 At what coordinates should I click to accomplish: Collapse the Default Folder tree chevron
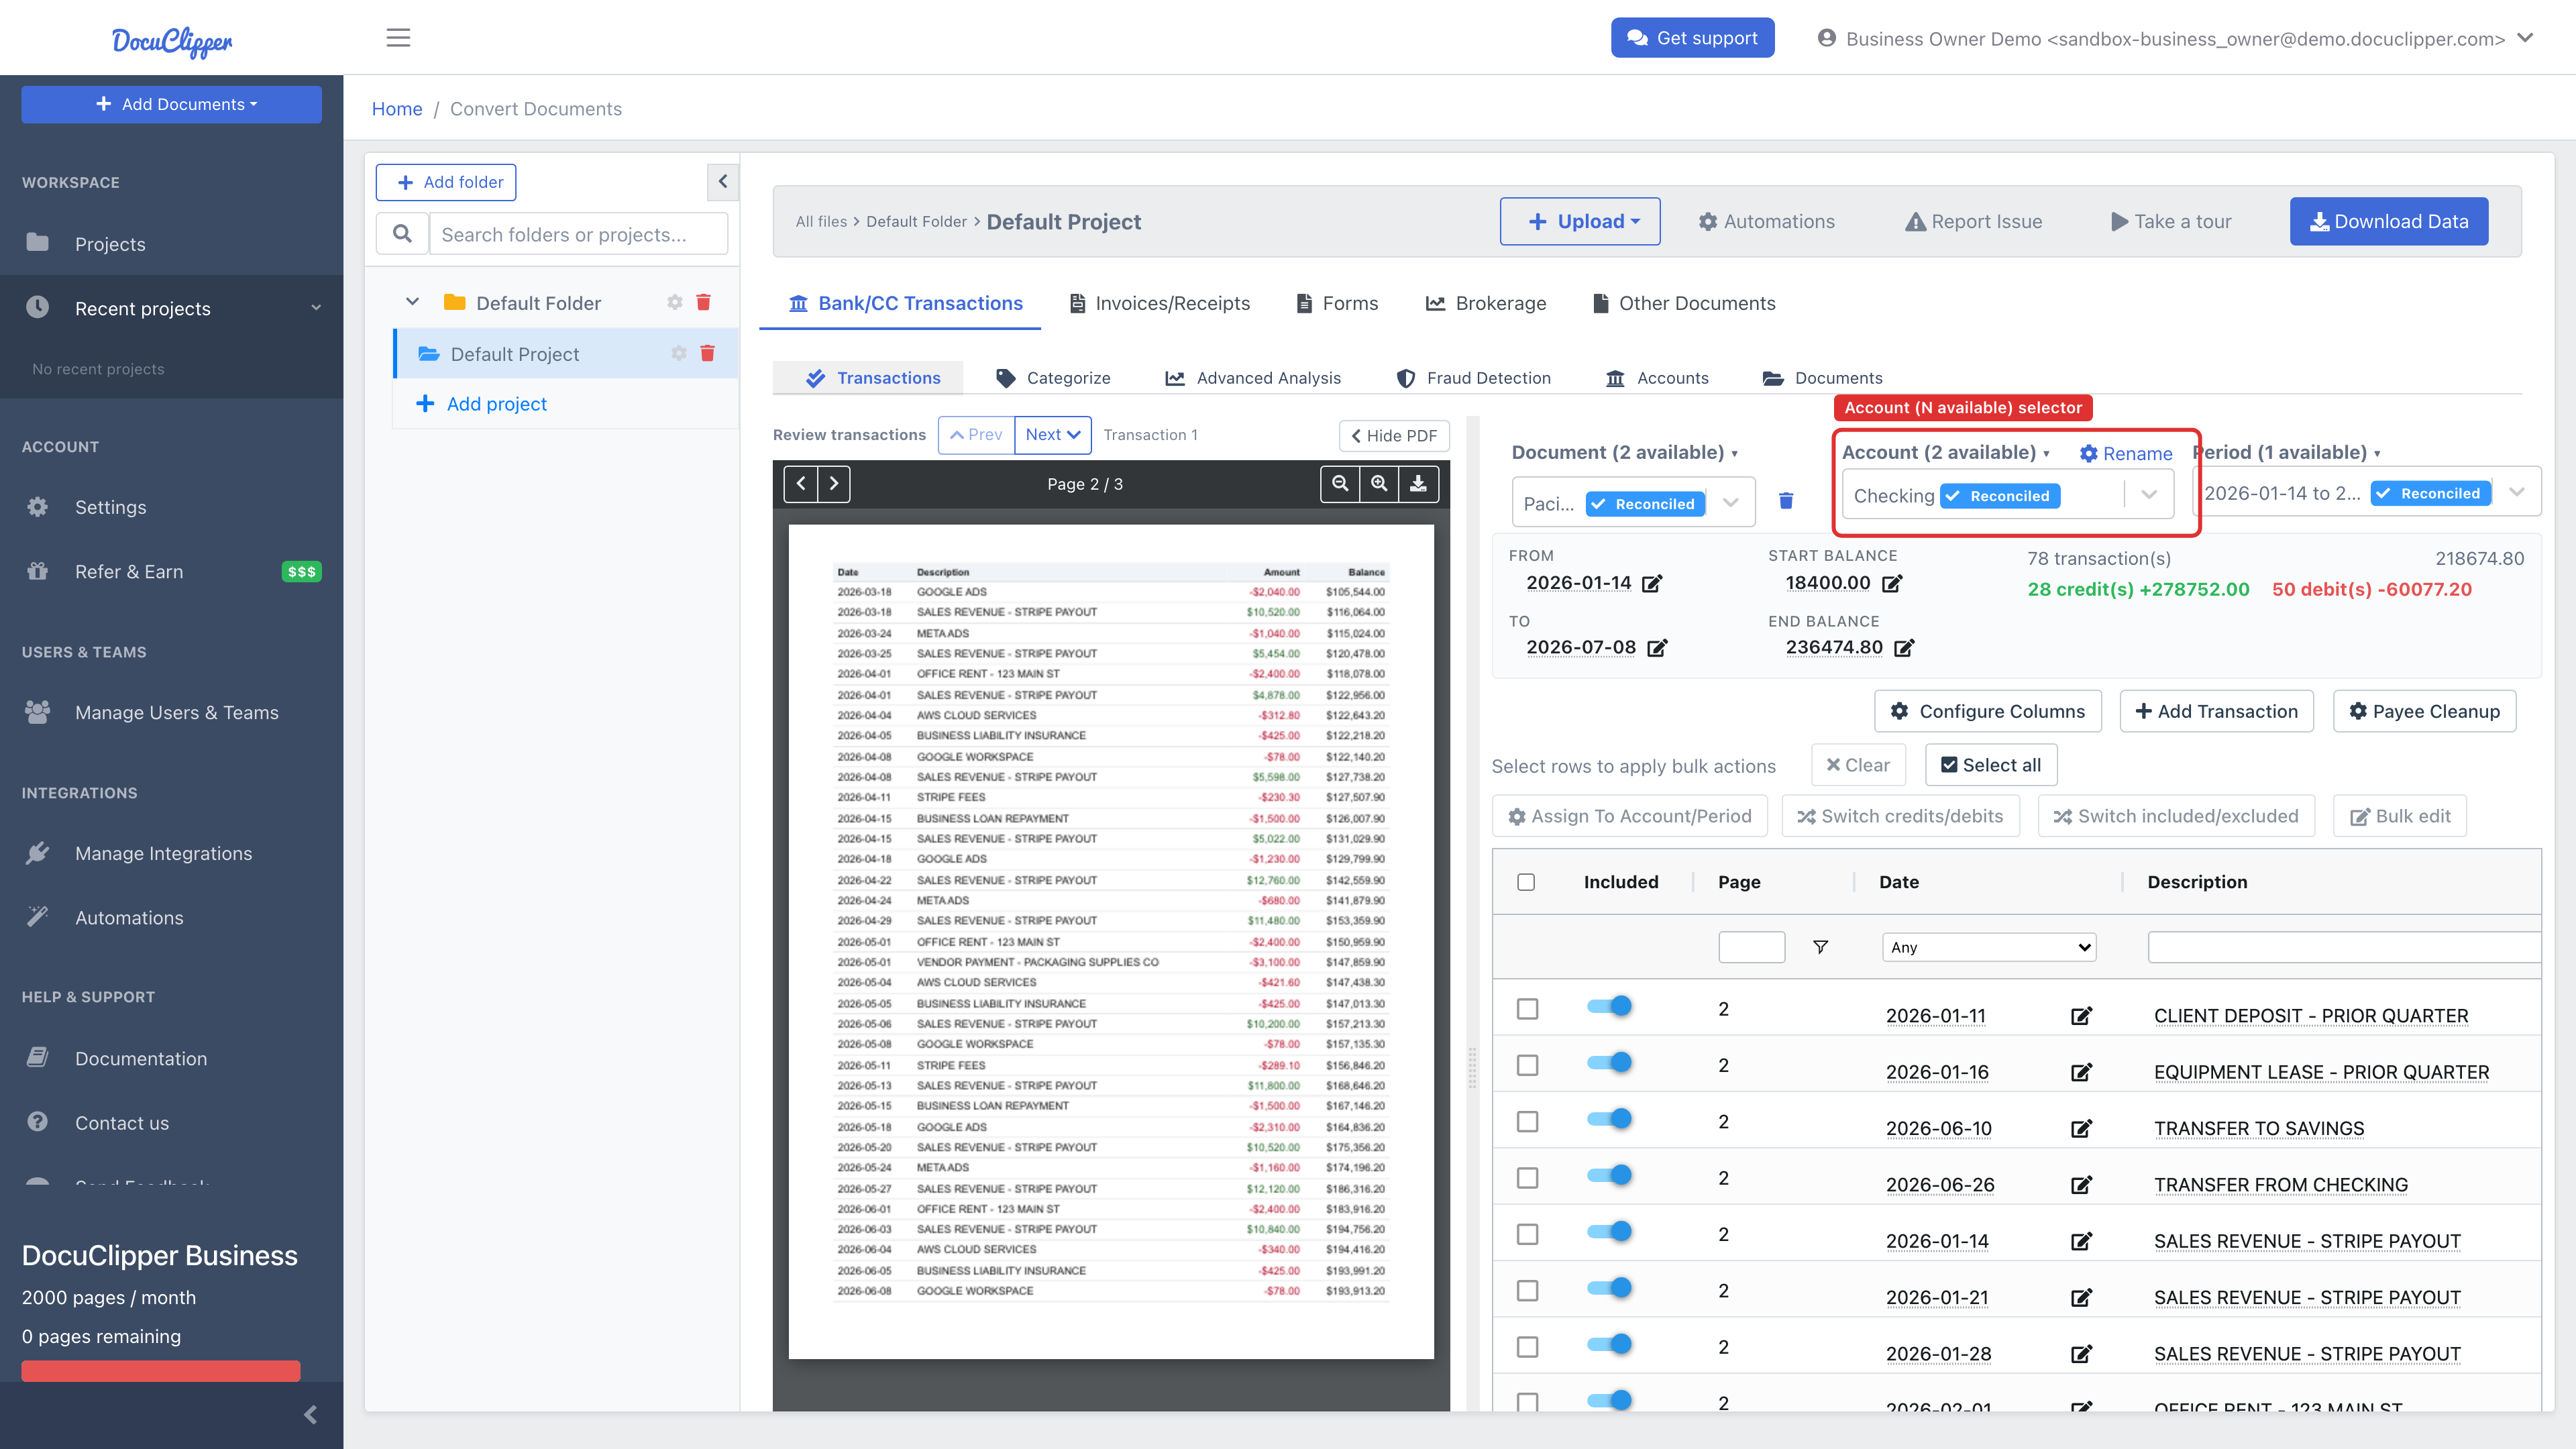pyautogui.click(x=412, y=302)
